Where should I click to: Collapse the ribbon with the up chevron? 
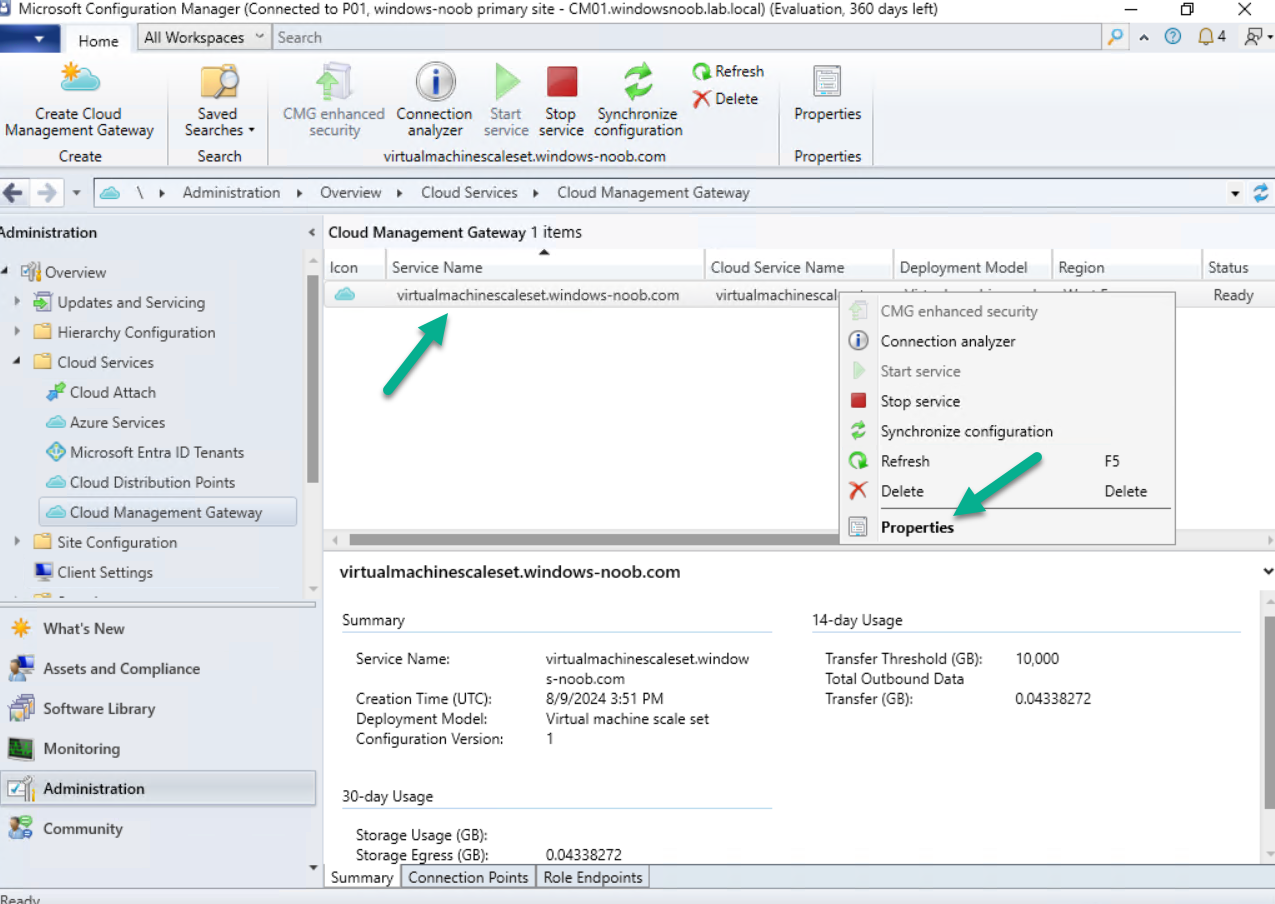(x=1144, y=37)
